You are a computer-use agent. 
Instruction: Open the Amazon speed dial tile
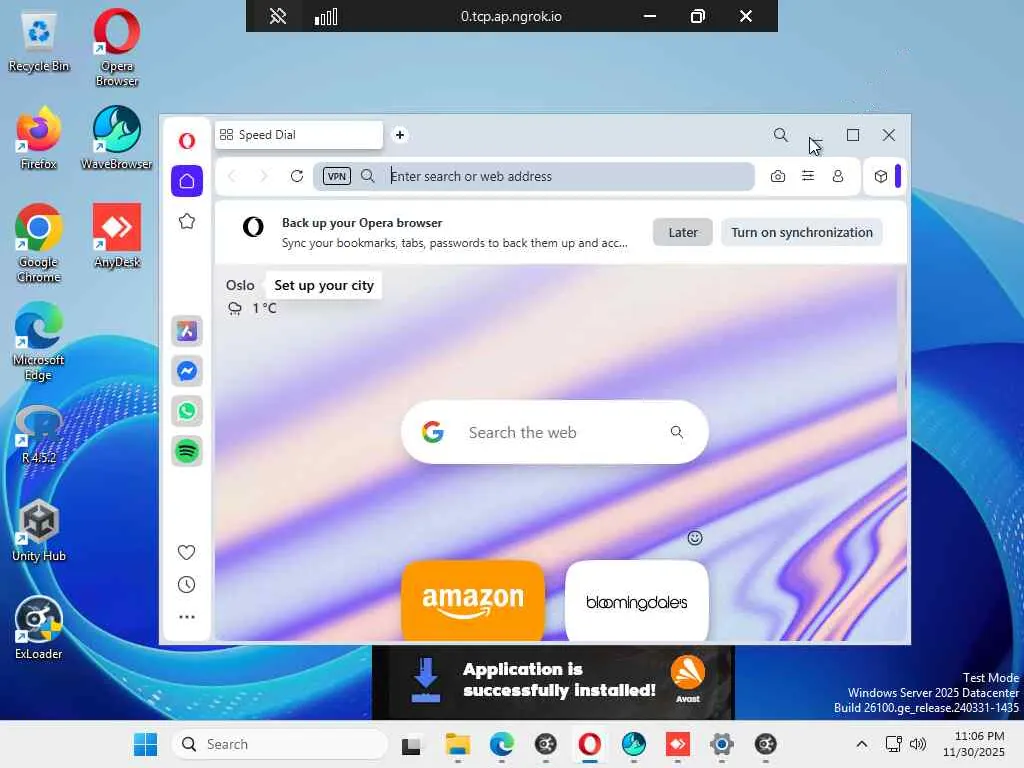473,601
